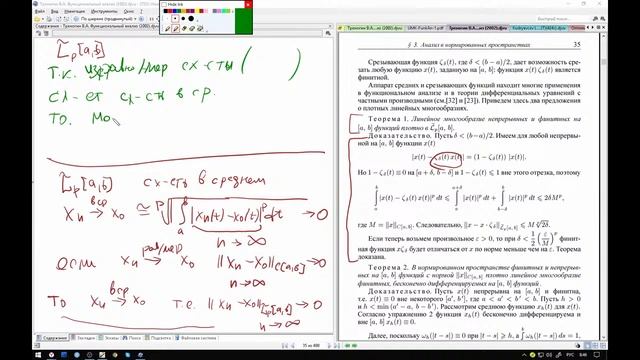Go to the first page button

[x=285, y=346]
